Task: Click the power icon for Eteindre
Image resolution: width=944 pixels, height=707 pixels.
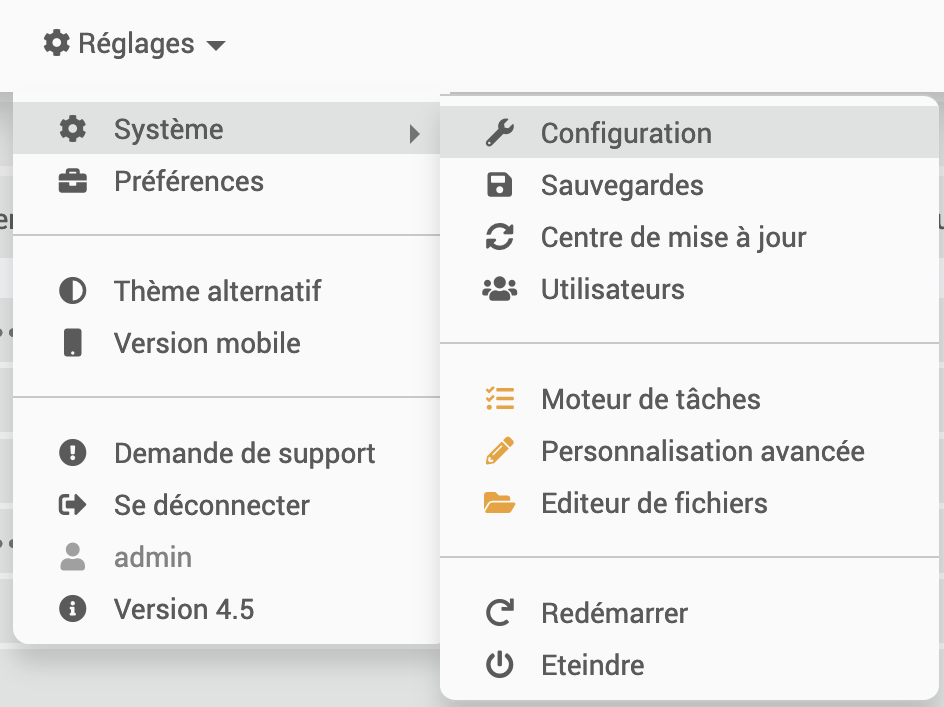Action: coord(499,665)
